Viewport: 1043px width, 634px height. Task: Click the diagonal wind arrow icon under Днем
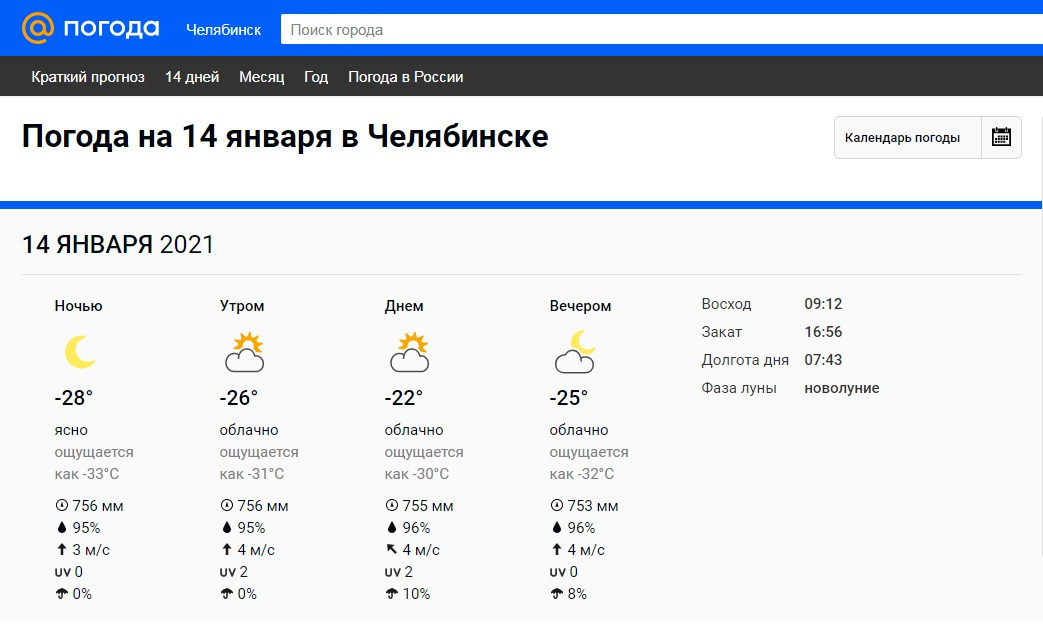coord(392,550)
